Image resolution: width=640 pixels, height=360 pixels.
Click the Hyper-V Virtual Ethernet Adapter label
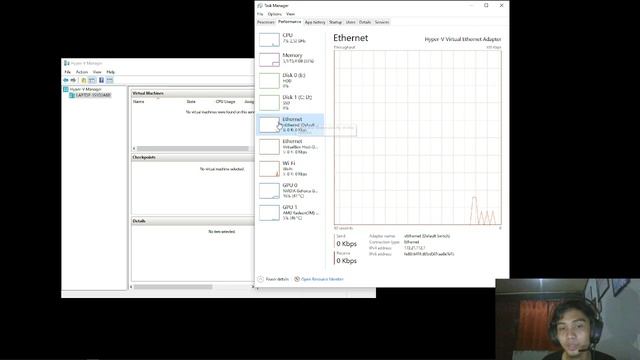463,39
